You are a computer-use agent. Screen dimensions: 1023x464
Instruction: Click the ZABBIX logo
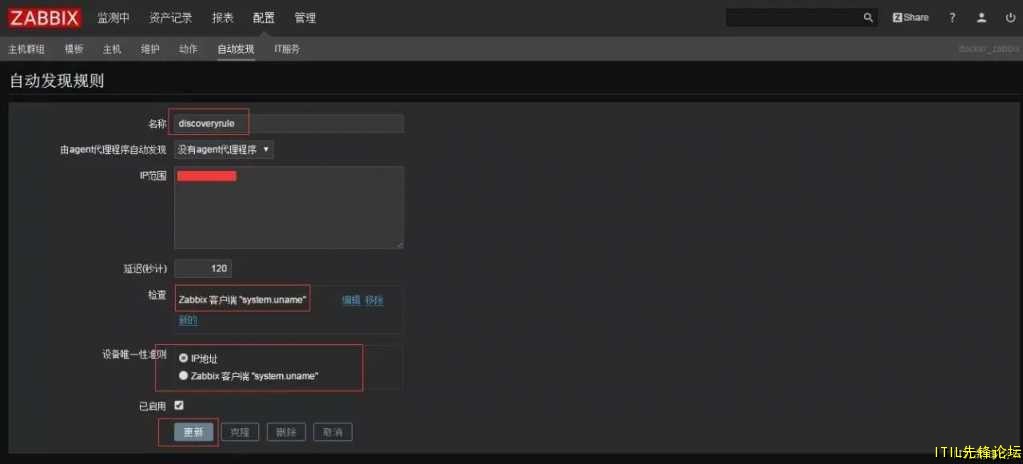coord(45,18)
